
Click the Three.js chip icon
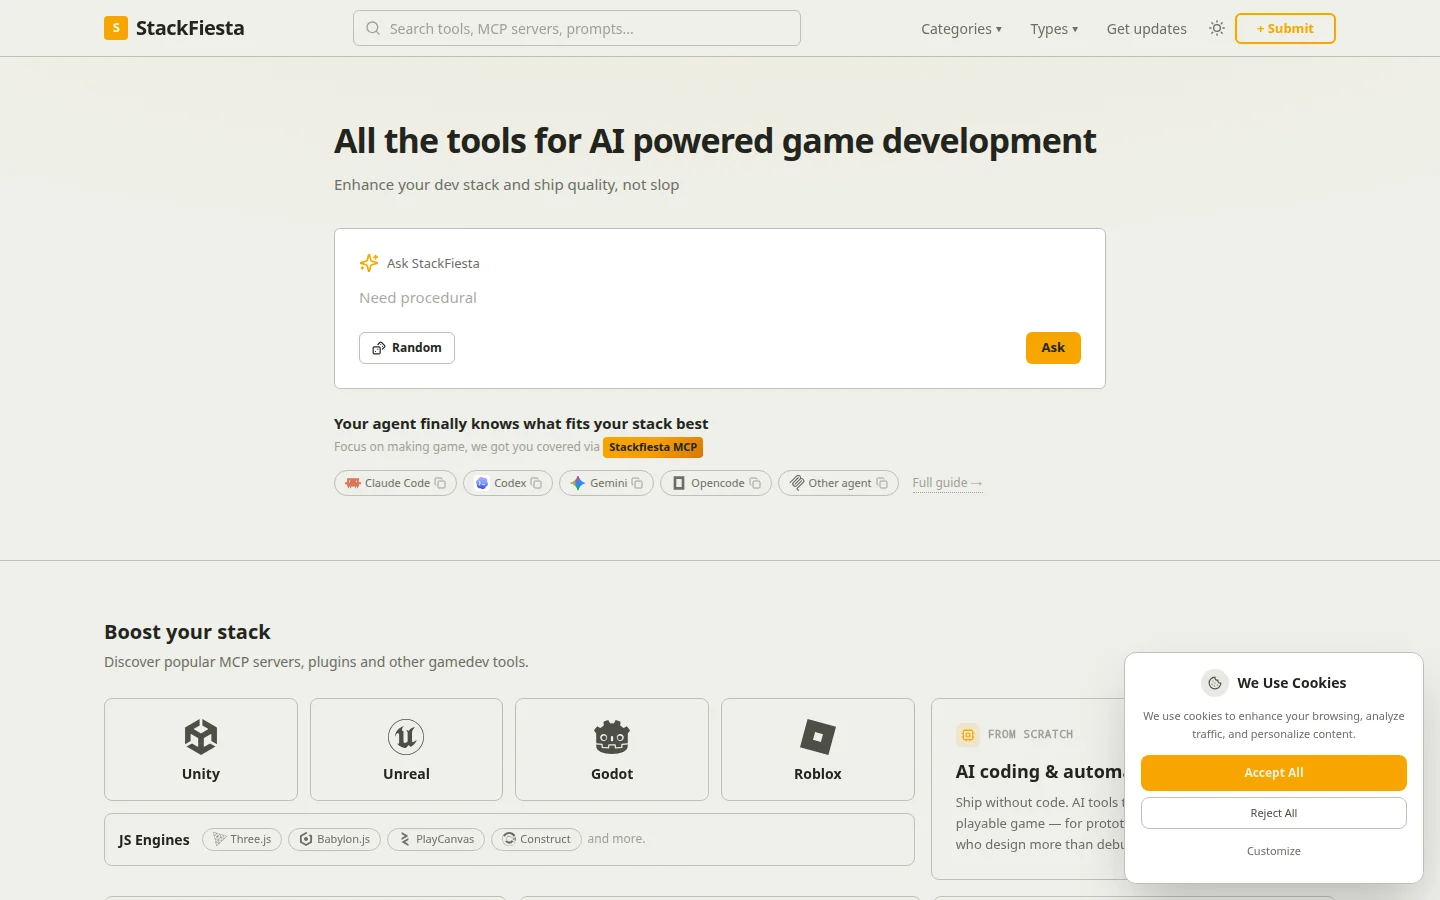coord(219,839)
